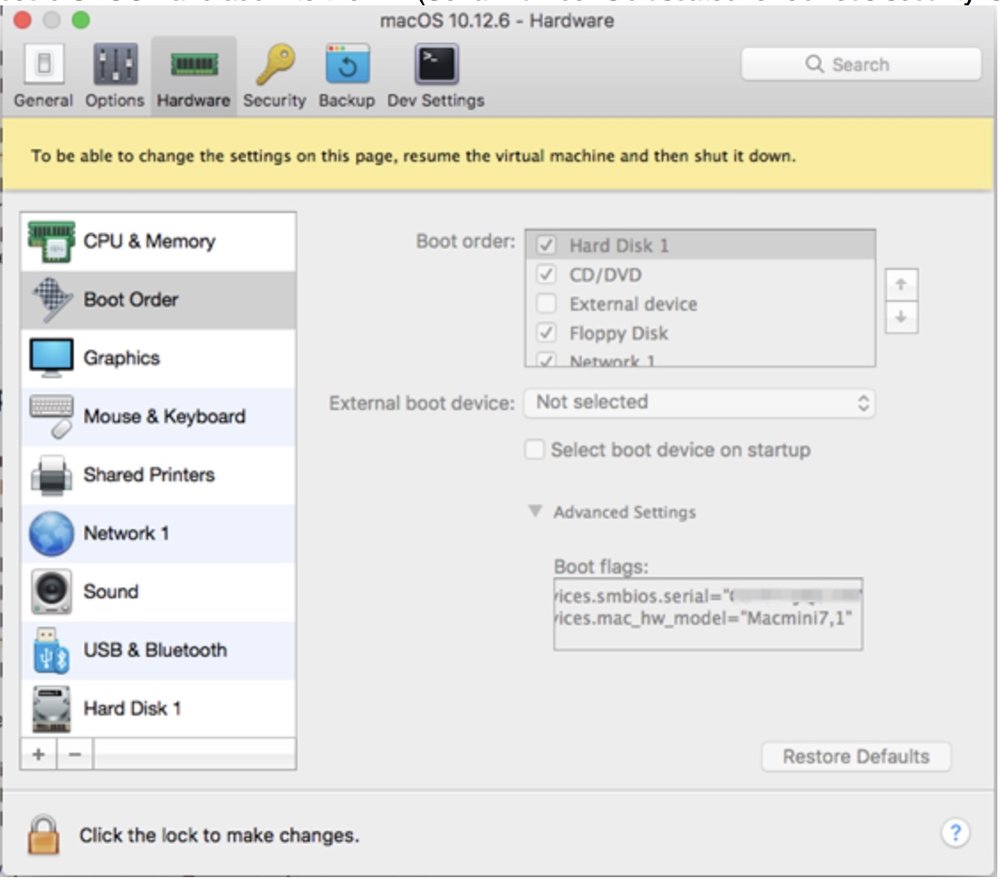Move boot item down with arrow
Viewport: 1000px width, 886px height.
(x=901, y=317)
